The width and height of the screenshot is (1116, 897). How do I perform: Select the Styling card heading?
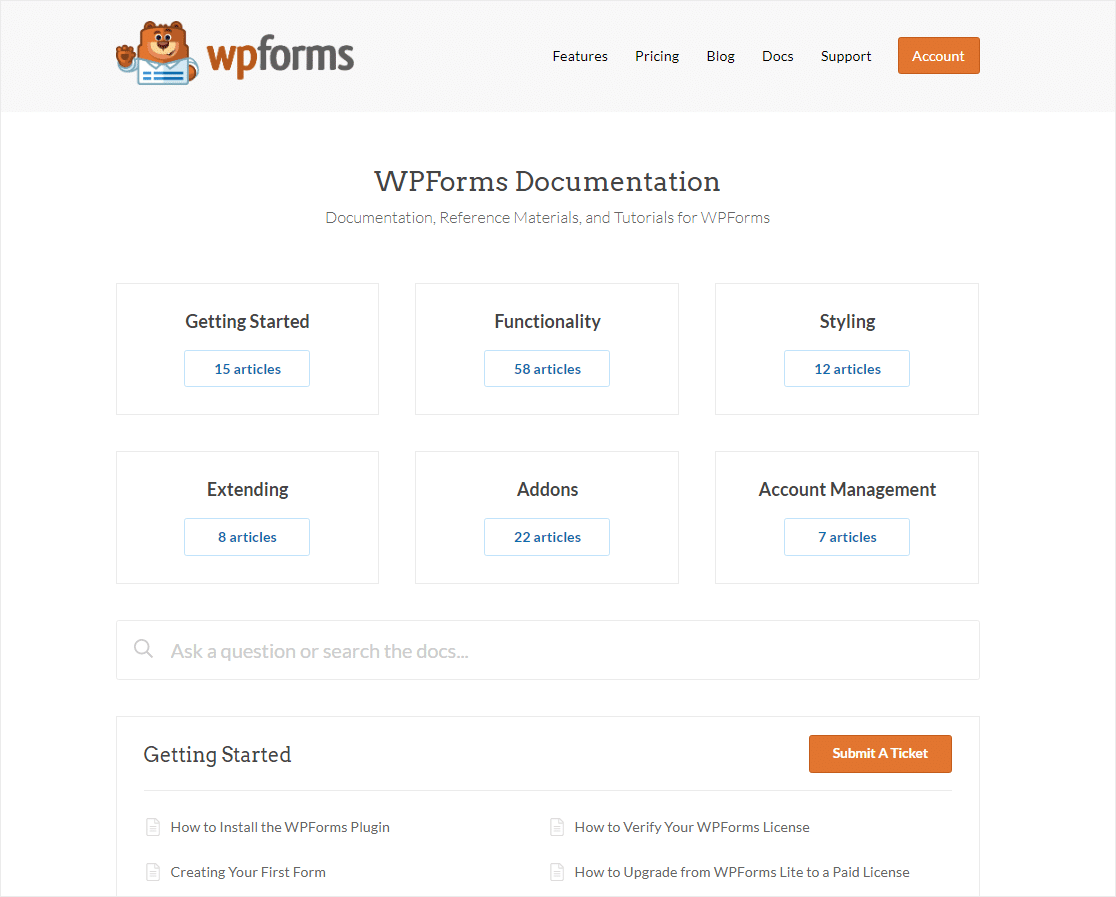[x=847, y=322]
